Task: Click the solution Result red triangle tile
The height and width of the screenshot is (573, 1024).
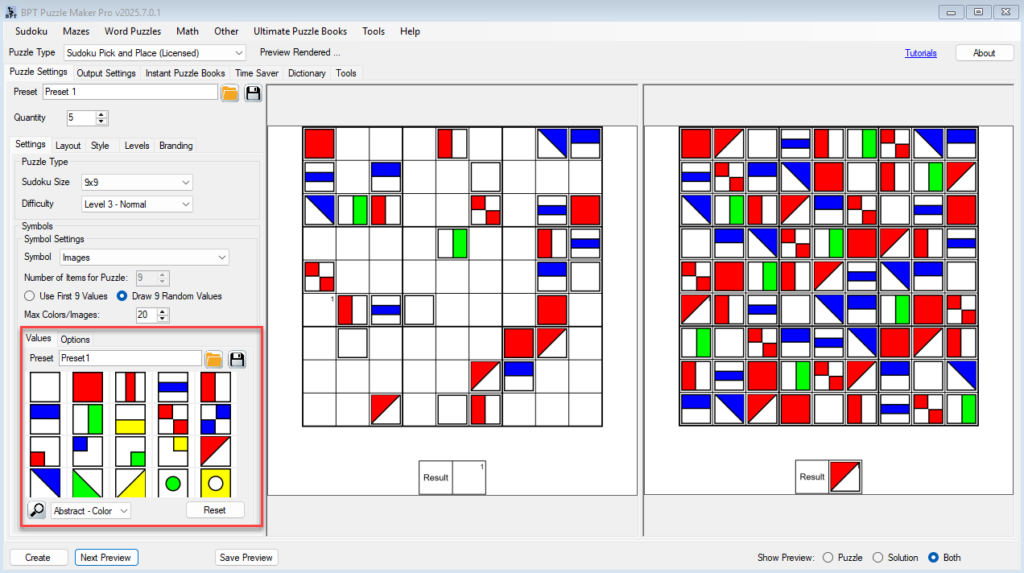Action: coord(845,477)
